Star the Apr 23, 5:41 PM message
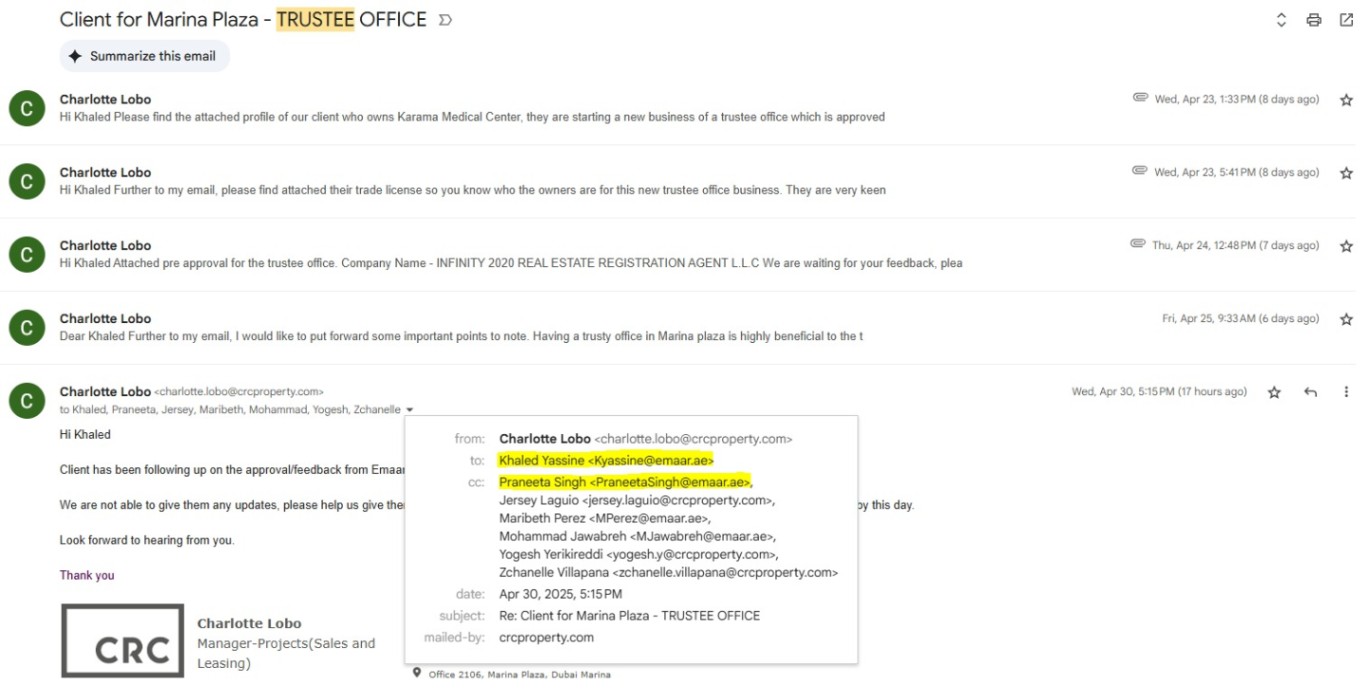The image size is (1371, 689). [1346, 173]
